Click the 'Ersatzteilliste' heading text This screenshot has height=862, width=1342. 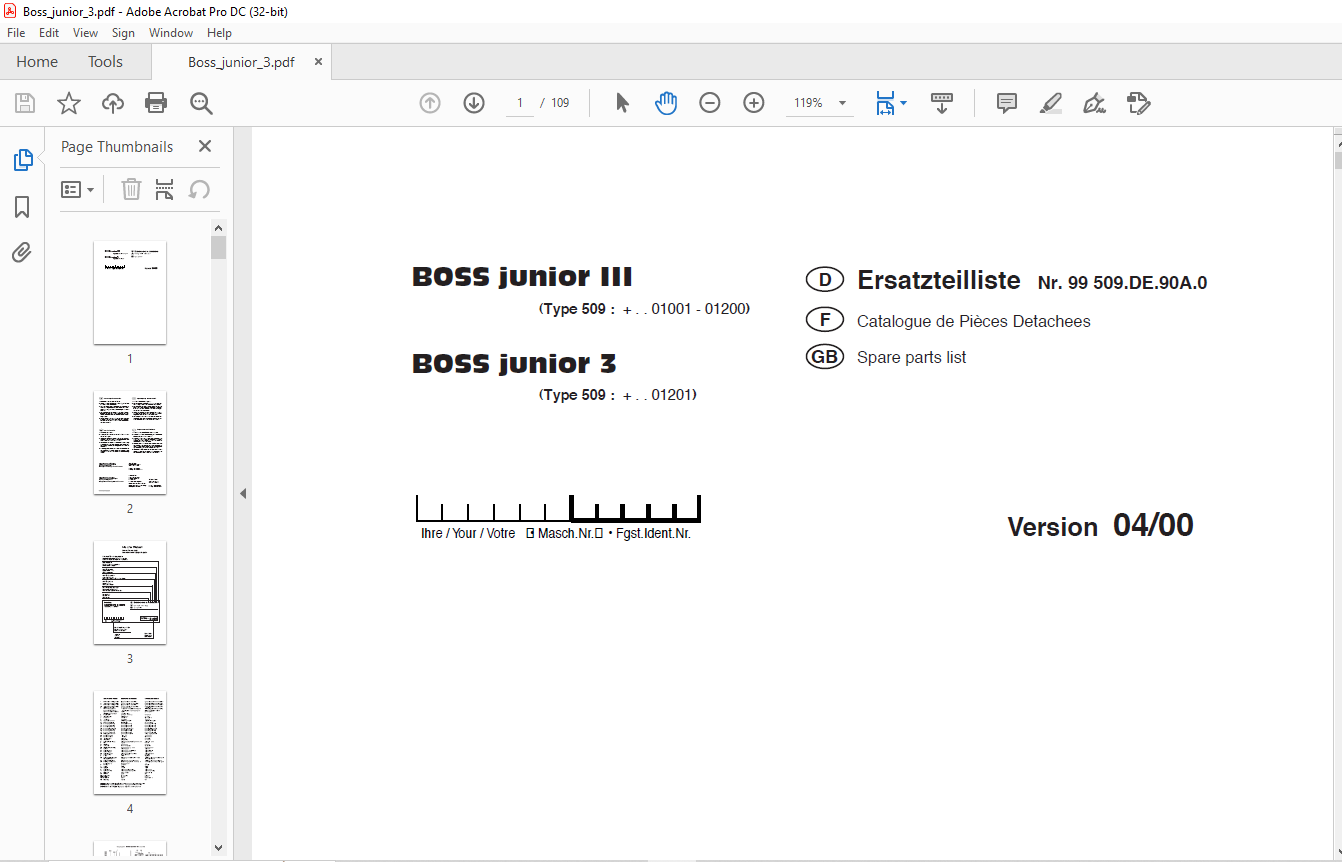point(939,281)
